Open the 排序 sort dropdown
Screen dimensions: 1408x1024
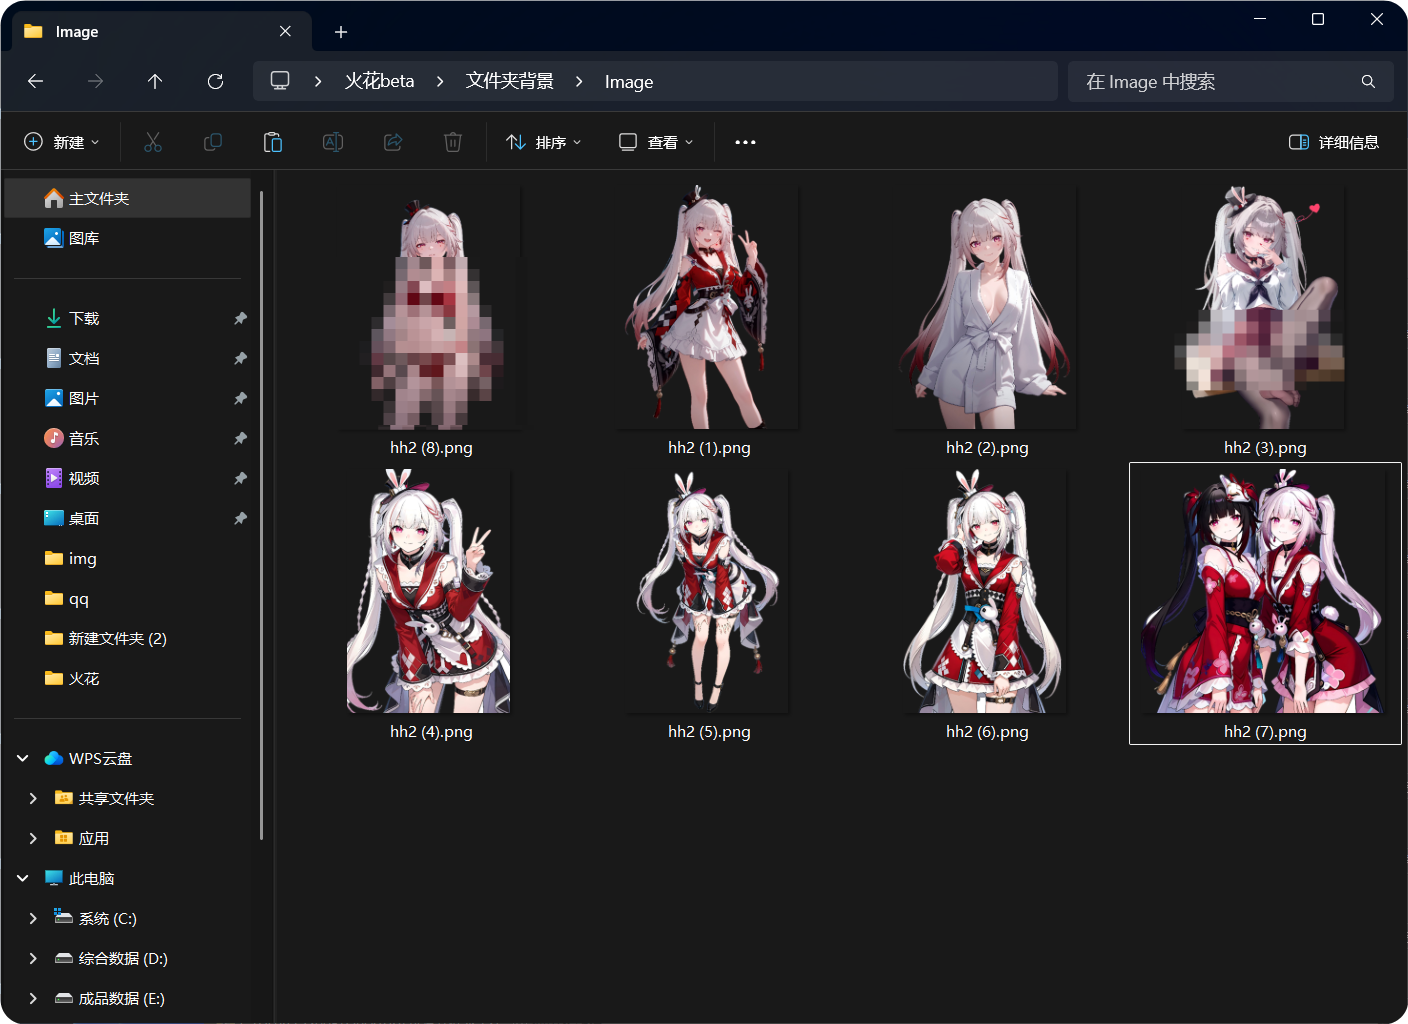pyautogui.click(x=544, y=142)
